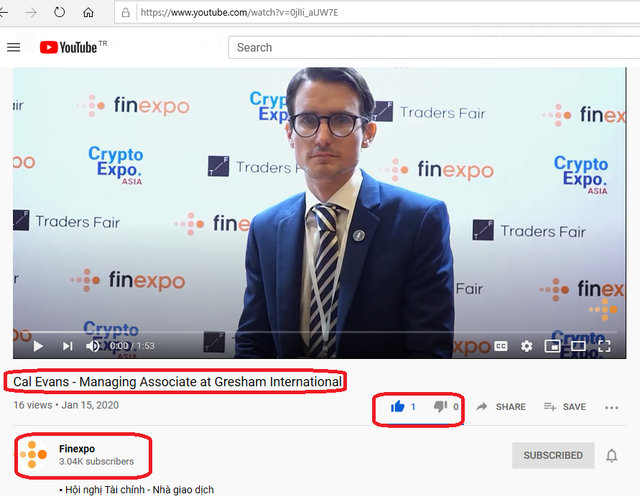Share the video with SHARE button

coord(501,407)
